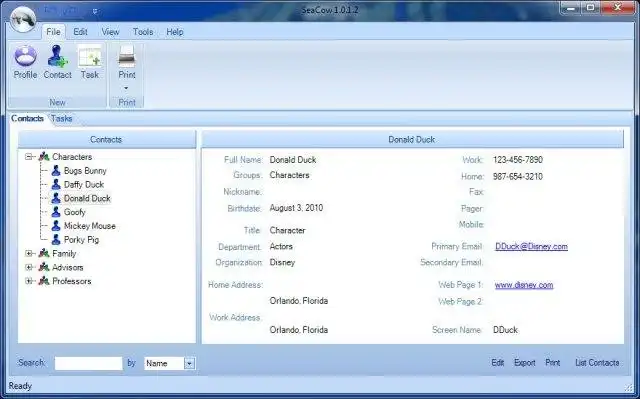Select Mickey Mouse in the contact tree
Image resolution: width=640 pixels, height=399 pixels.
[90, 226]
